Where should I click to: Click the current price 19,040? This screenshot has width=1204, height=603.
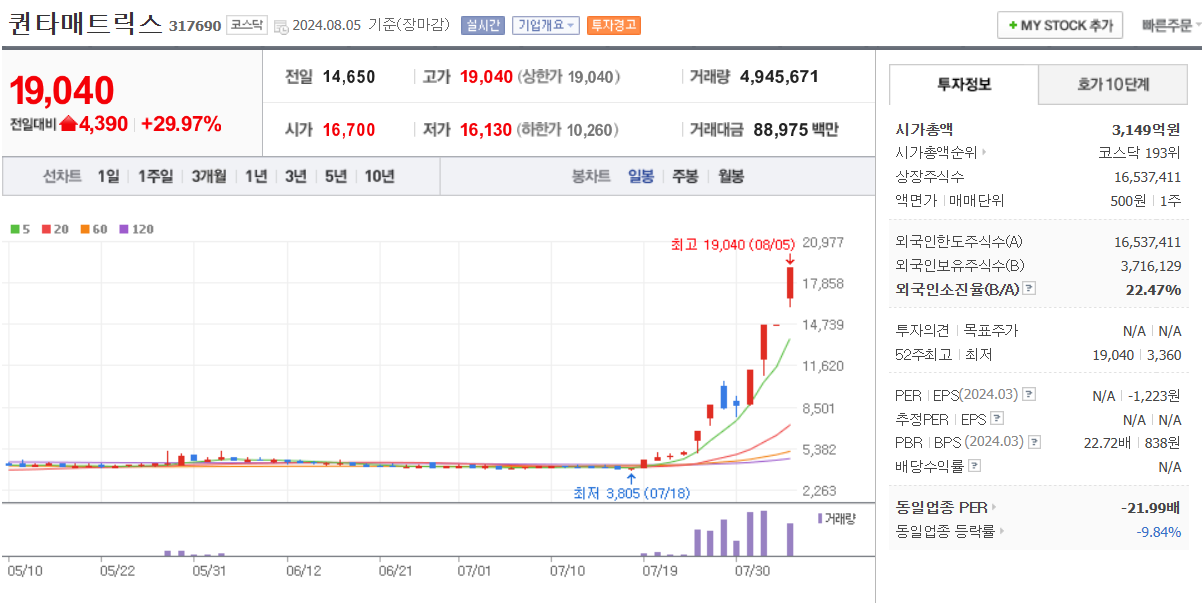coord(62,91)
